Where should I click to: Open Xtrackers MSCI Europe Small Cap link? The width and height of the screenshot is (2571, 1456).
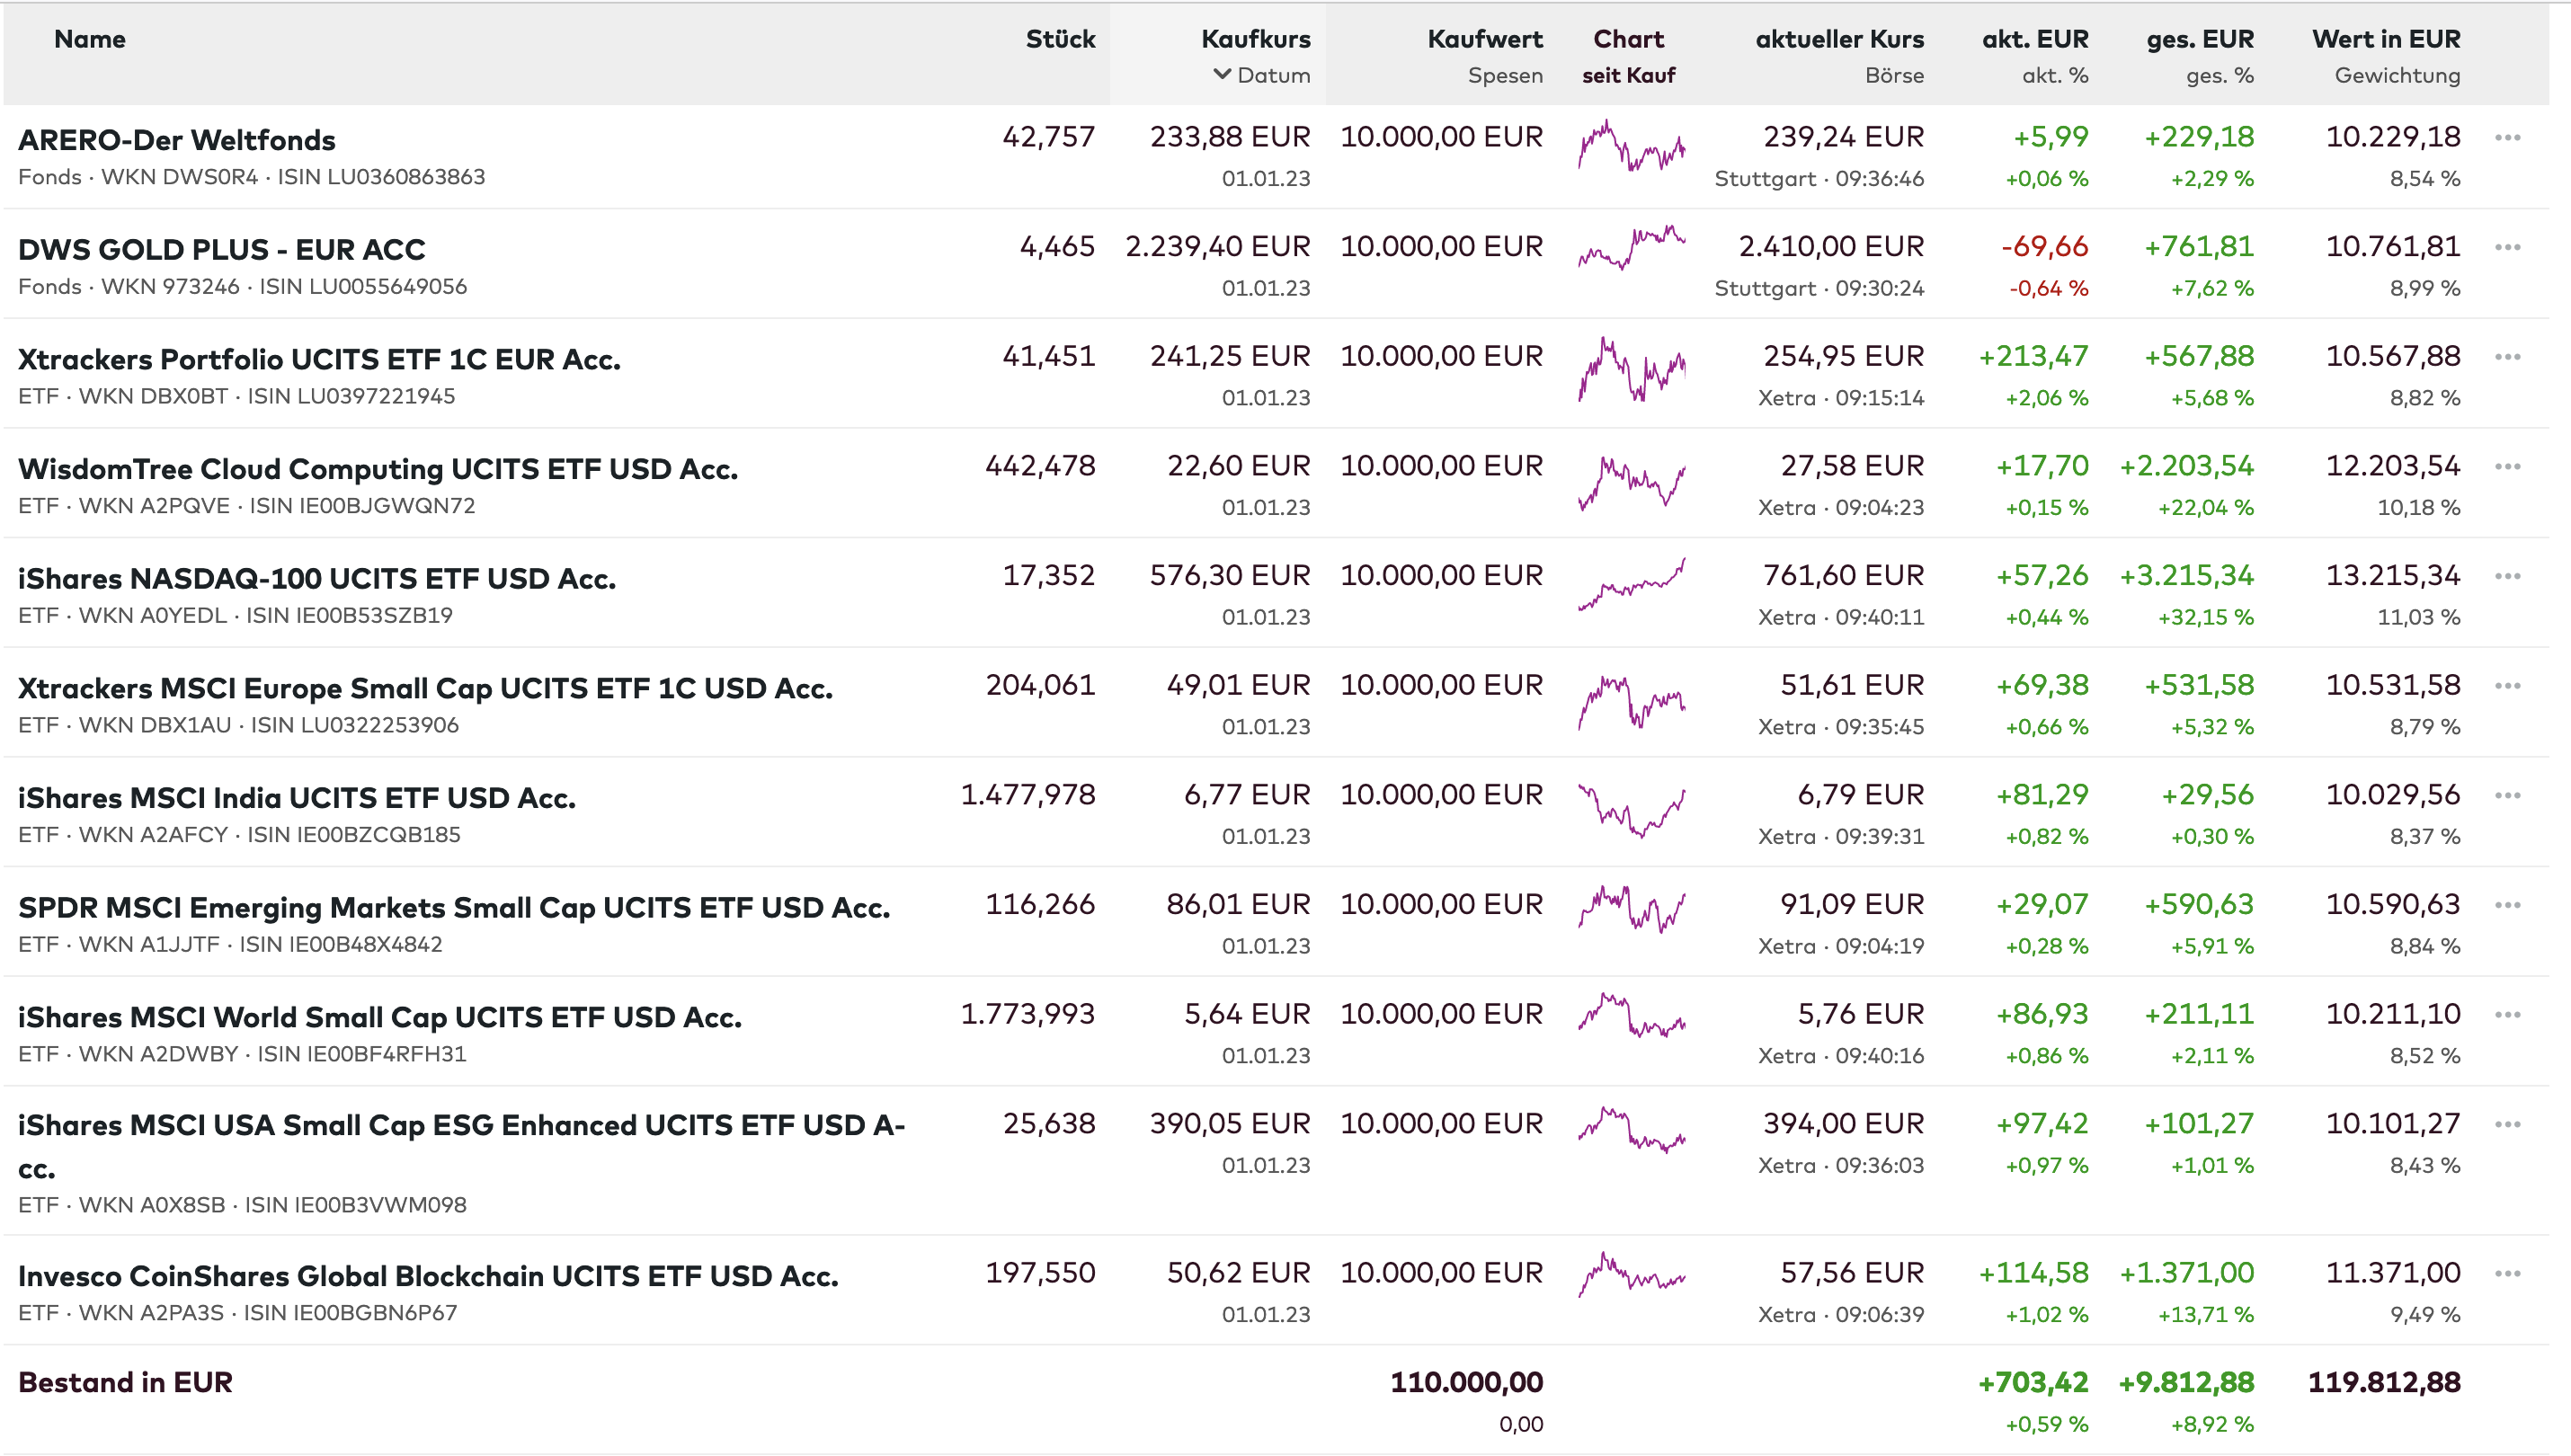425,688
